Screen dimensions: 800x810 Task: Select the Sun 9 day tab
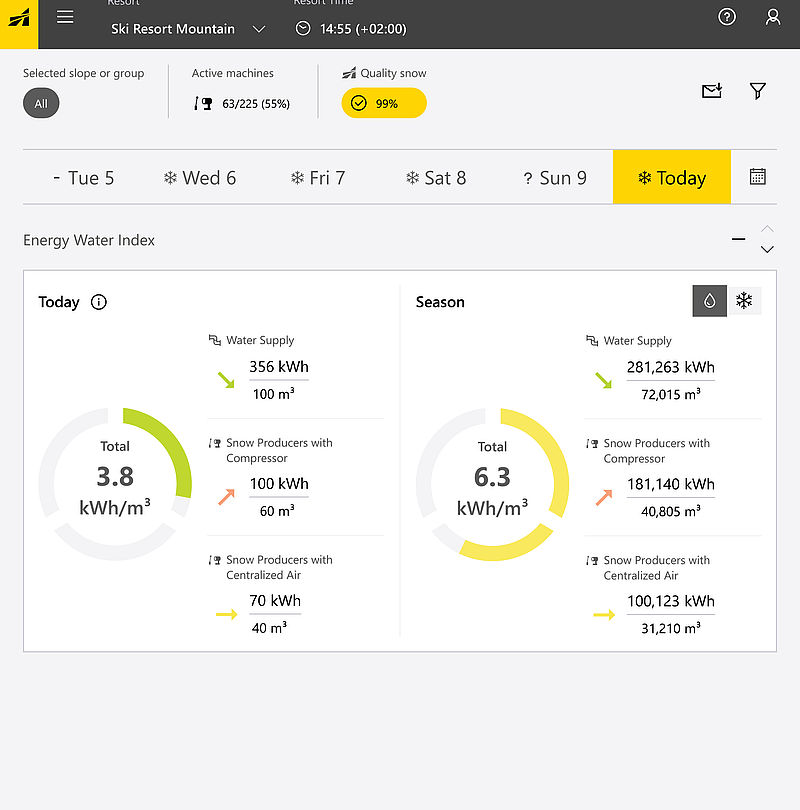point(555,177)
